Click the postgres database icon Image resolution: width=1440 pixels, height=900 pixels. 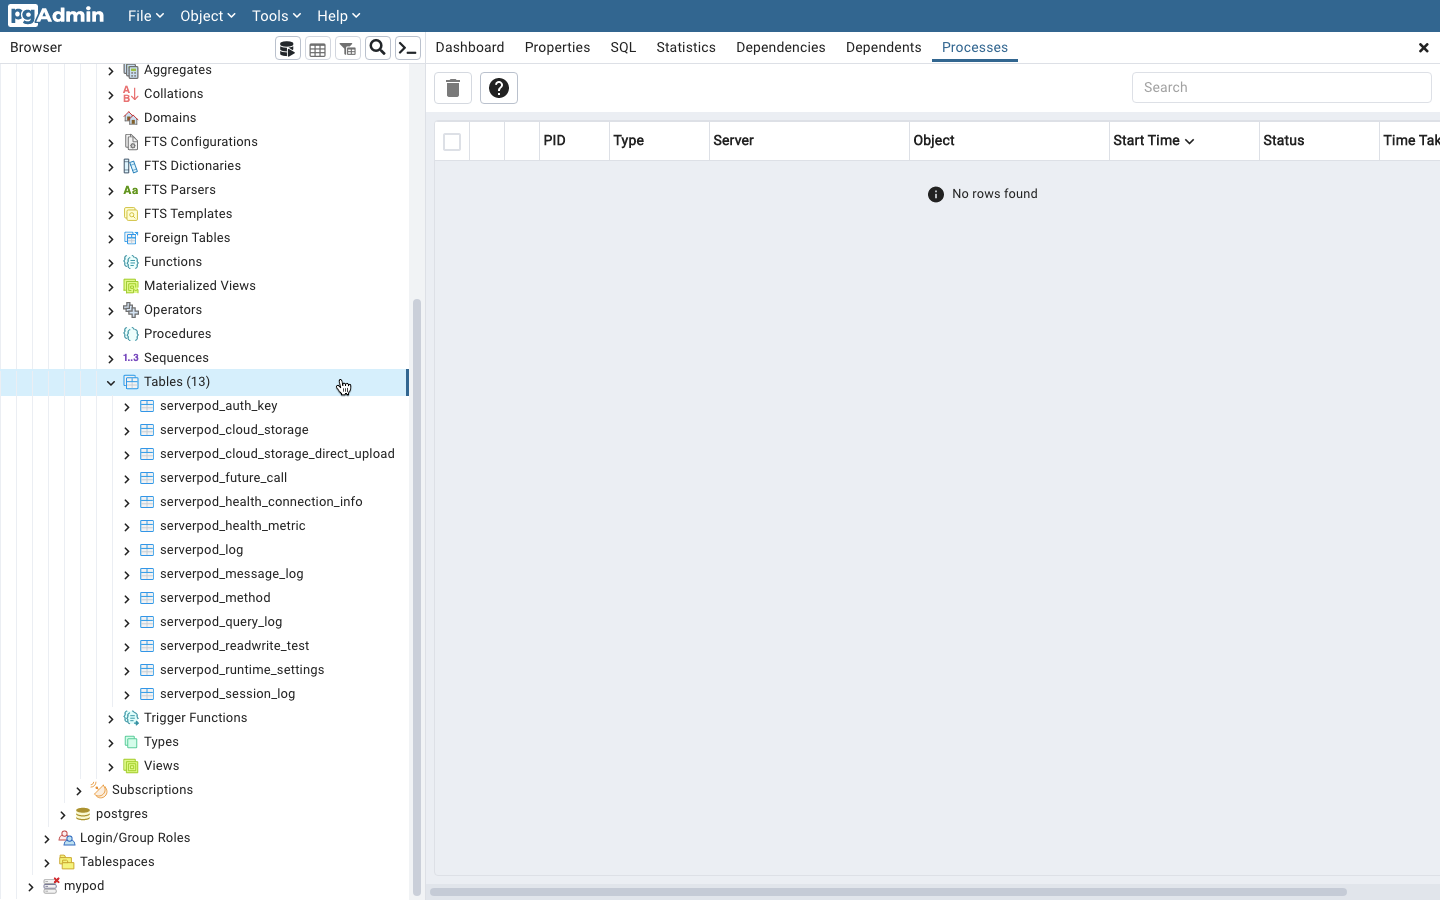[83, 814]
